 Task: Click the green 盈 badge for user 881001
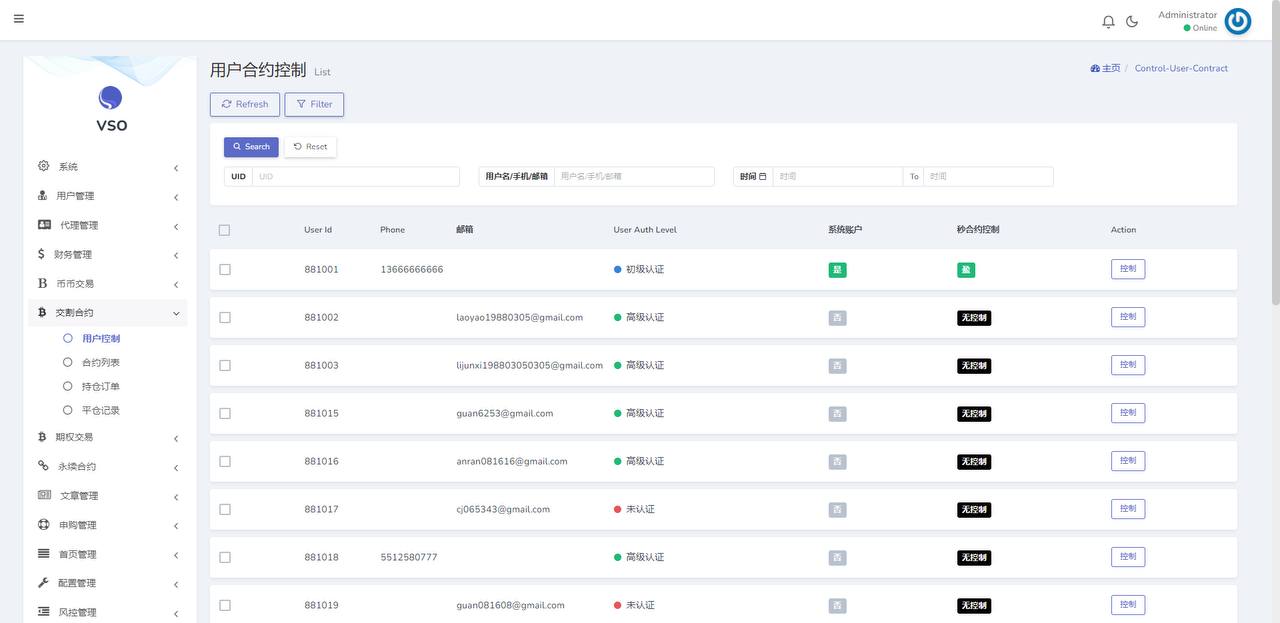point(965,270)
